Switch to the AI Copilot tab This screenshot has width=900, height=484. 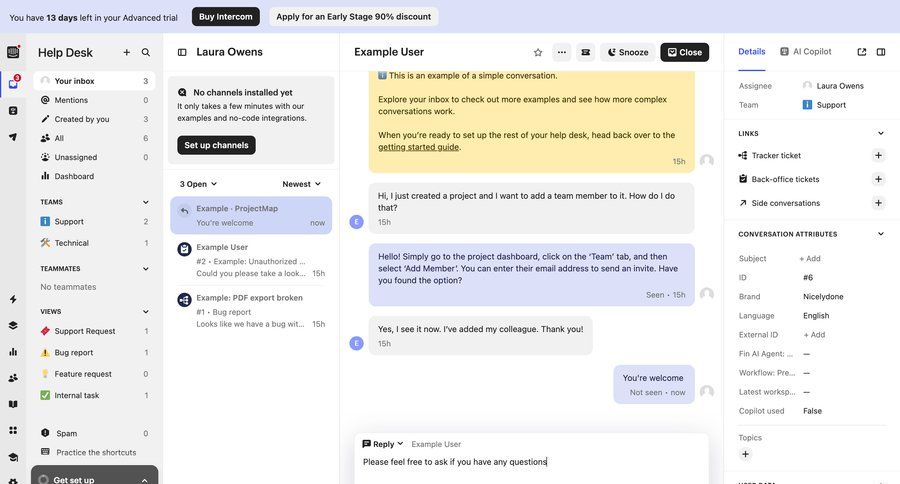[805, 52]
